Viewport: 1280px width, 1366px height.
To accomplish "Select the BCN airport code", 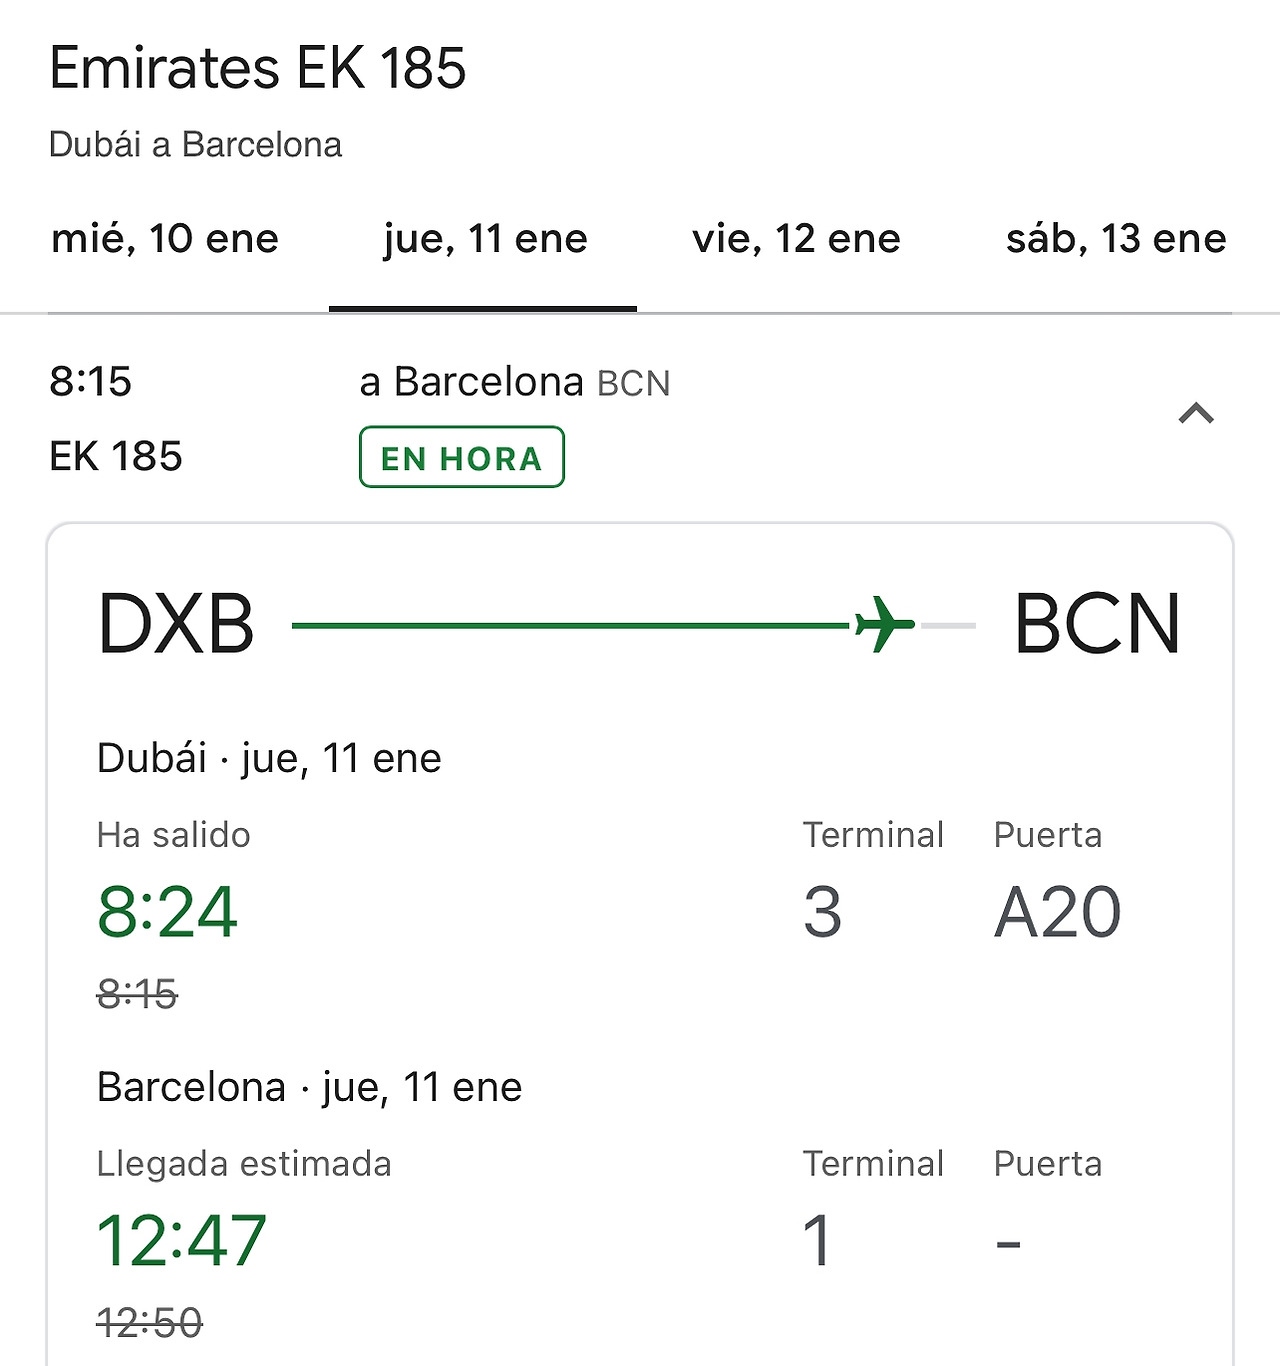I will (1097, 624).
